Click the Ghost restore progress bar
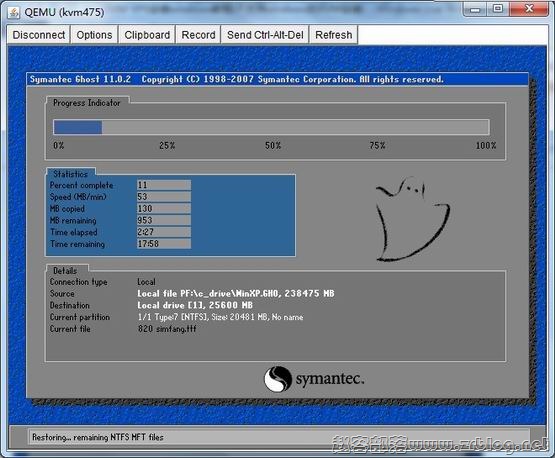The height and width of the screenshot is (458, 555). tap(271, 127)
